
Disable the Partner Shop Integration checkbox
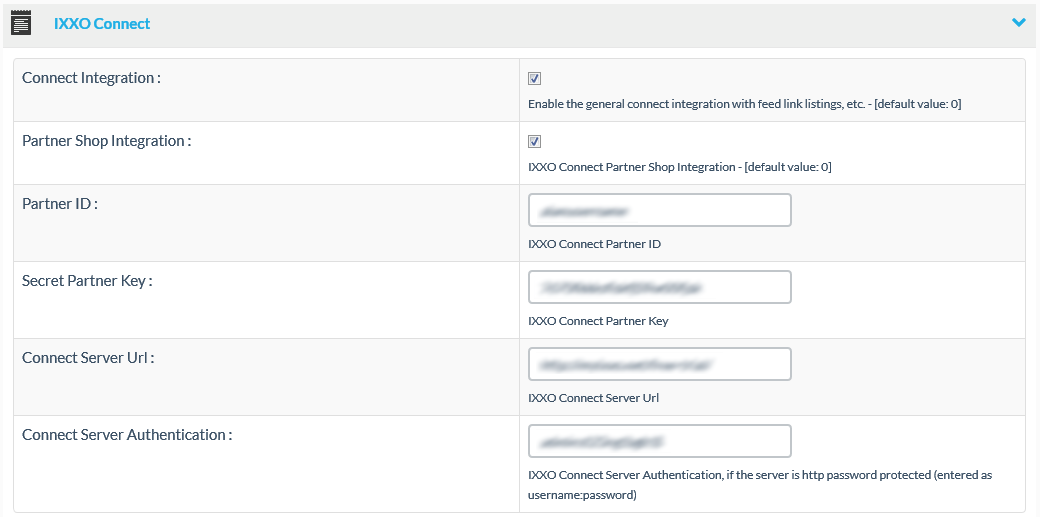[535, 142]
